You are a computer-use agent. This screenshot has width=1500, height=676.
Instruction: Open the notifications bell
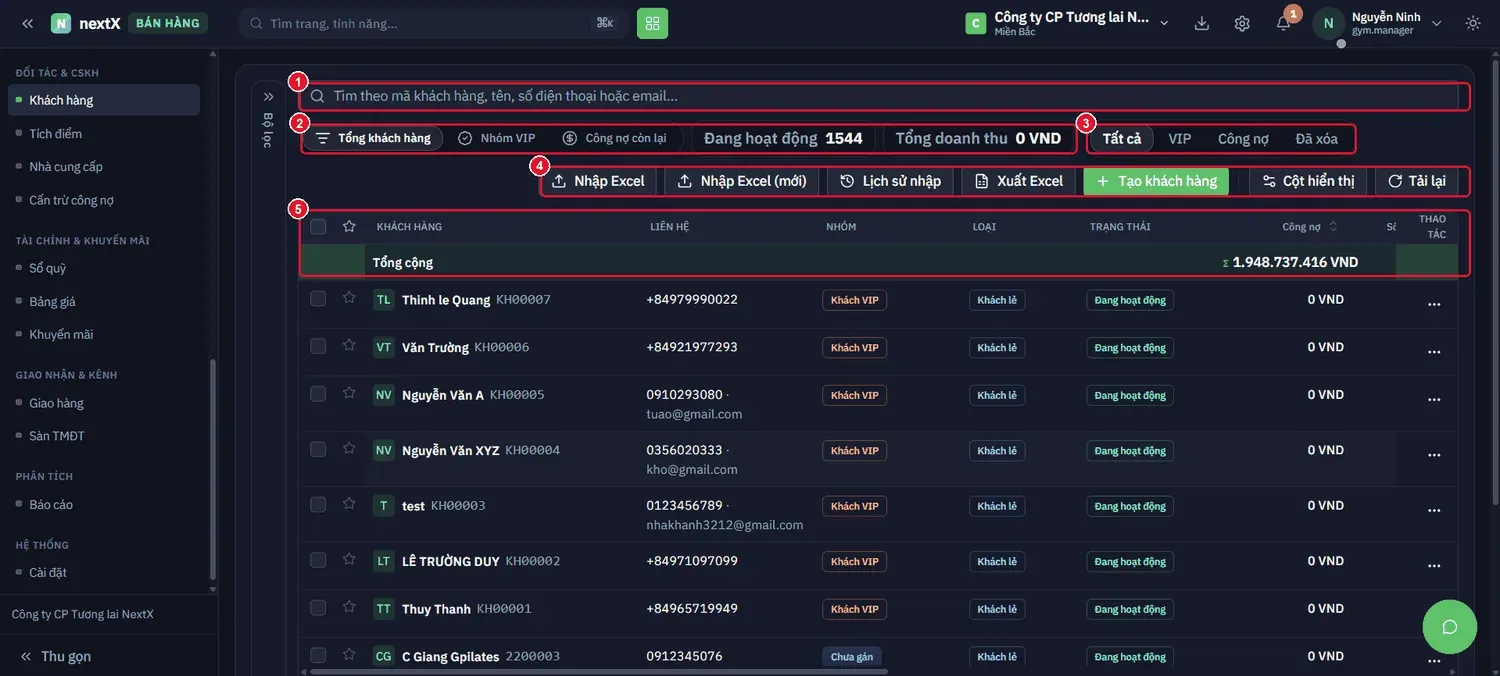click(x=1283, y=23)
